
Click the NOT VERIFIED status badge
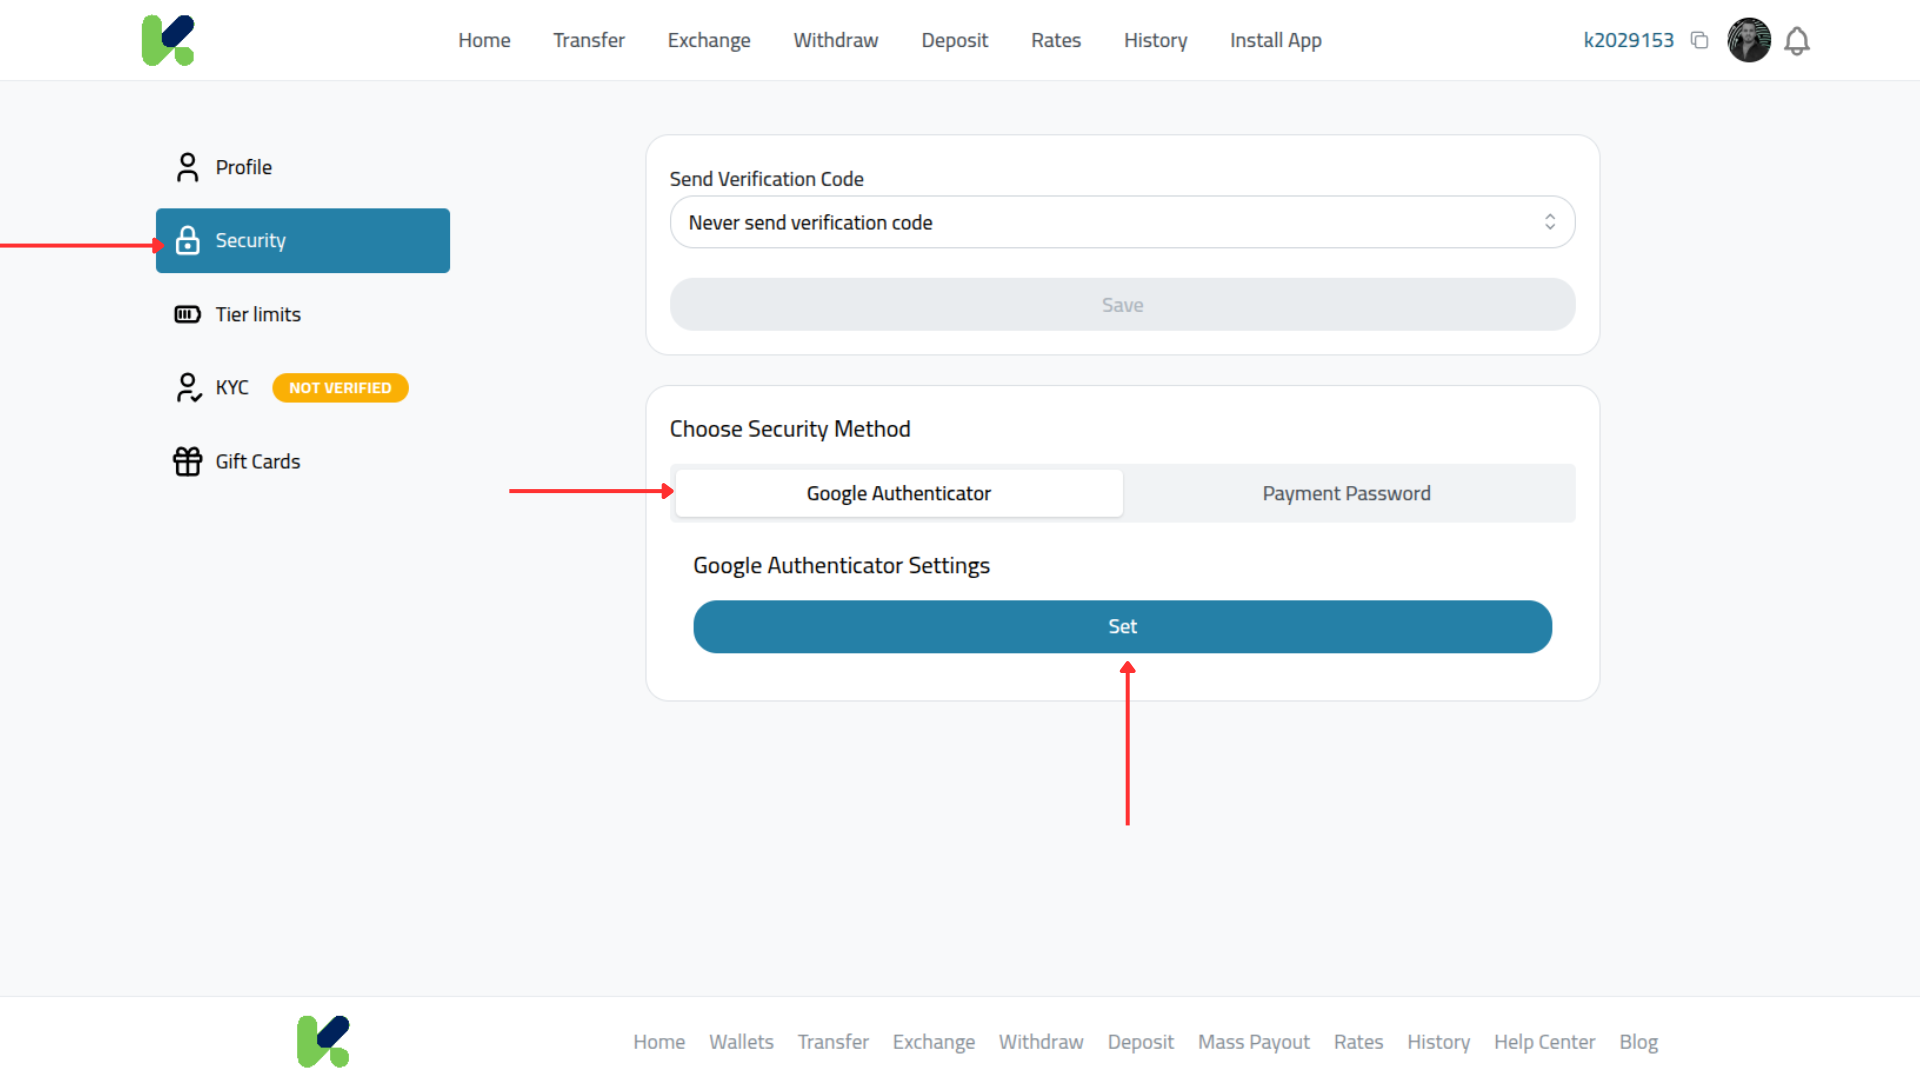point(340,388)
